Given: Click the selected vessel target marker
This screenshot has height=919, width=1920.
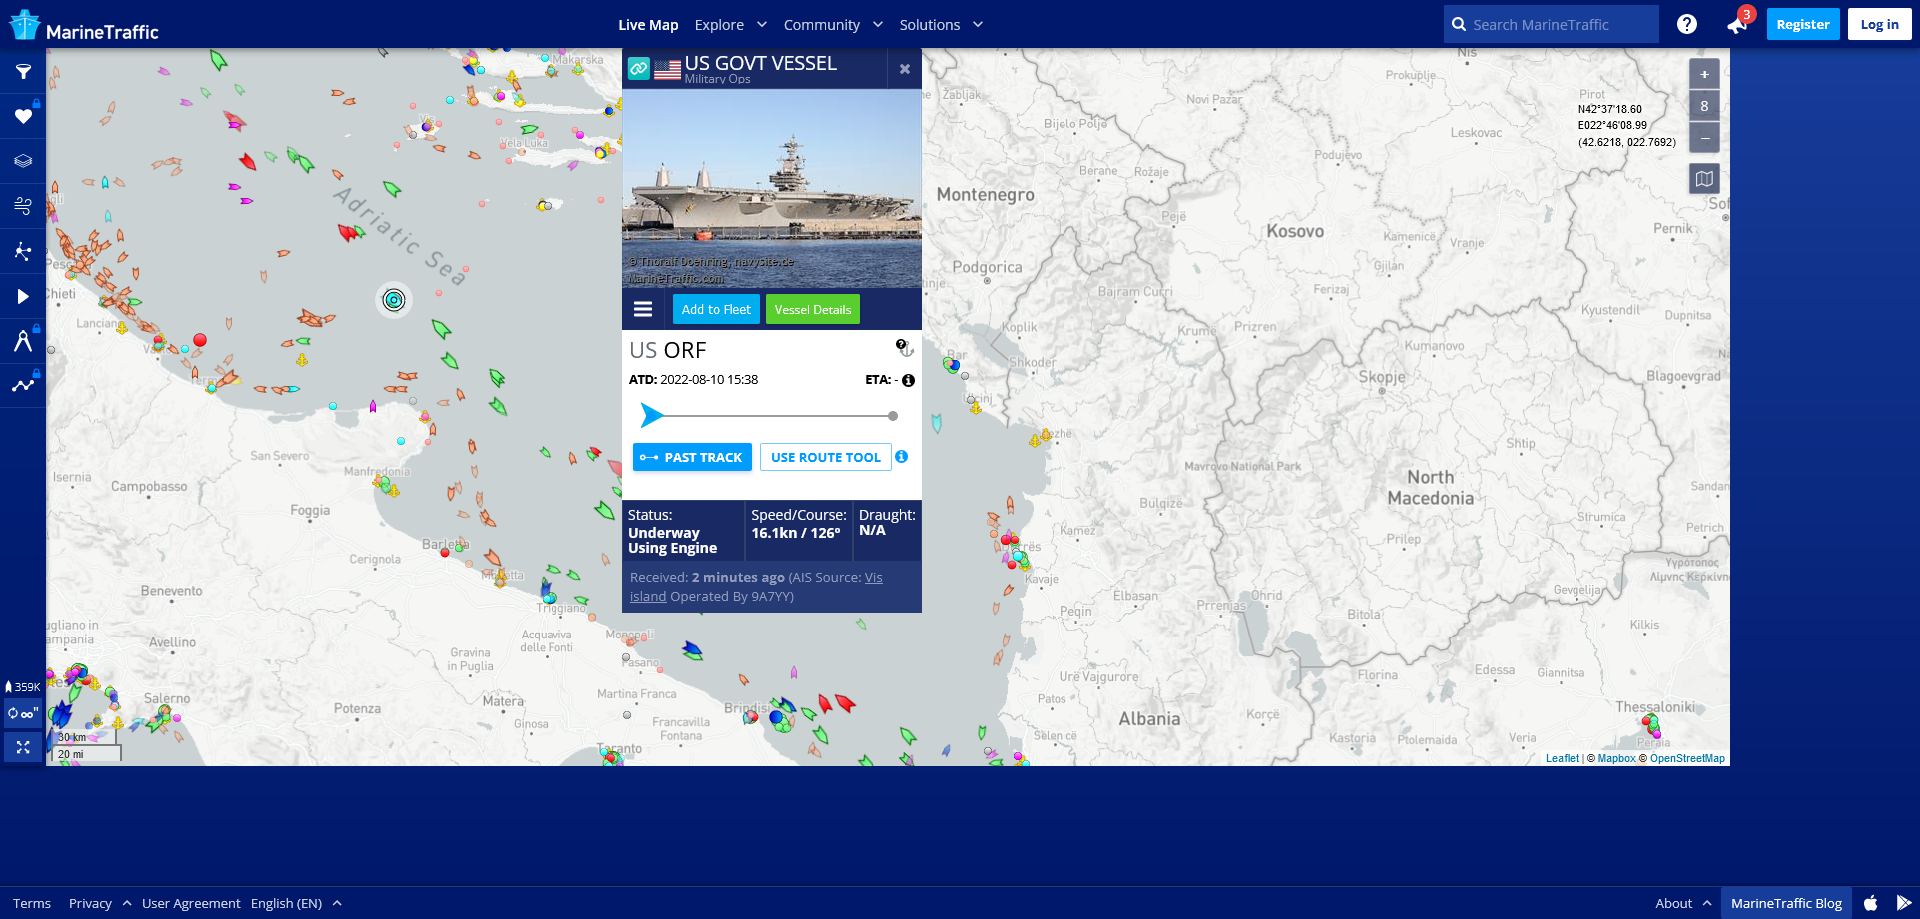Looking at the screenshot, I should point(394,300).
